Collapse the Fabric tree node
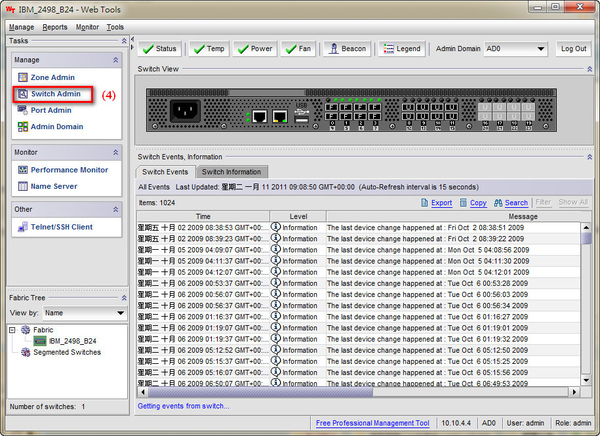This screenshot has width=600, height=436. coord(12,330)
